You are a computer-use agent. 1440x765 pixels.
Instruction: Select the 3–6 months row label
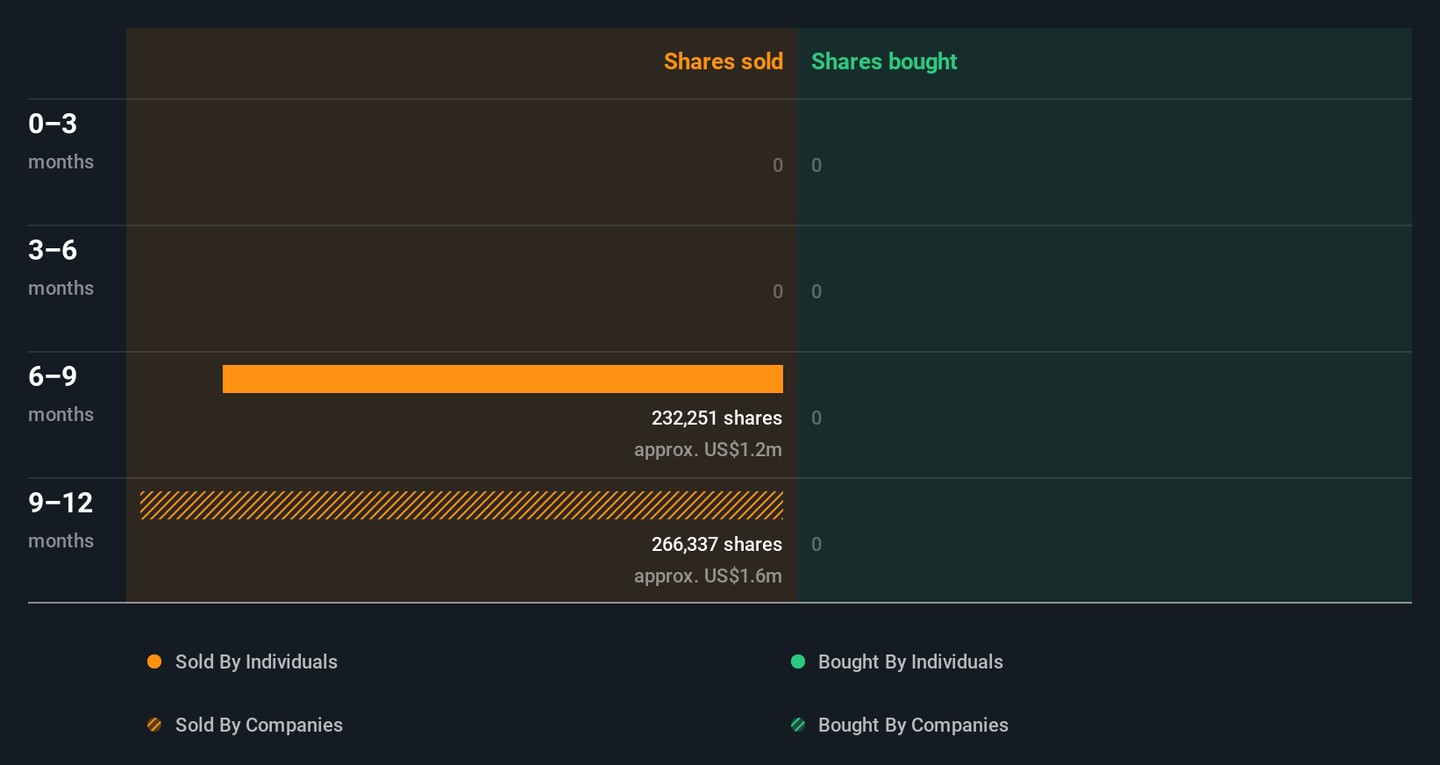[60, 266]
